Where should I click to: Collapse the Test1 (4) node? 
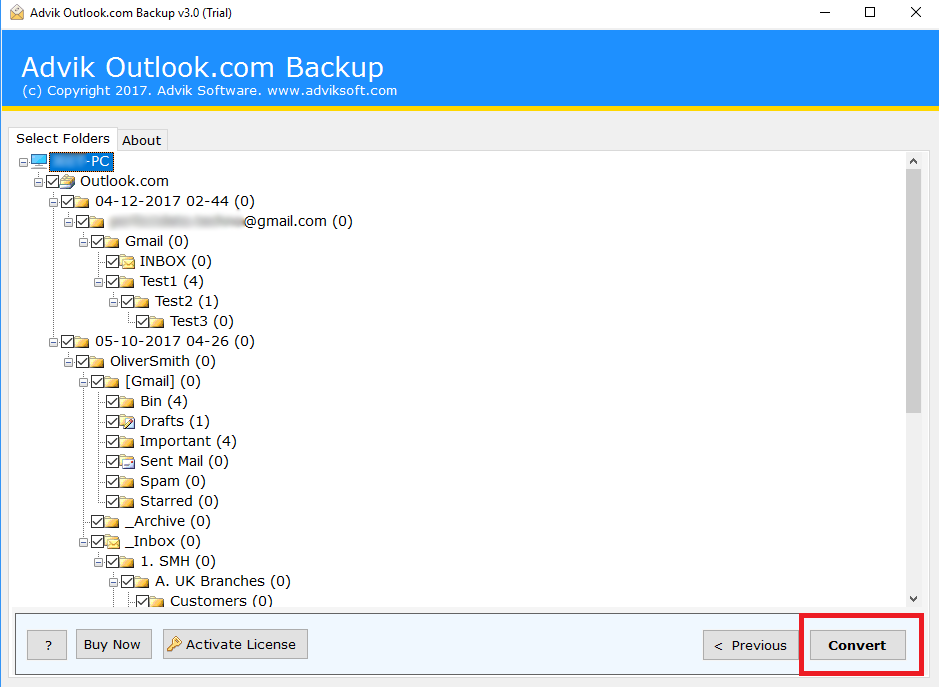click(x=98, y=282)
